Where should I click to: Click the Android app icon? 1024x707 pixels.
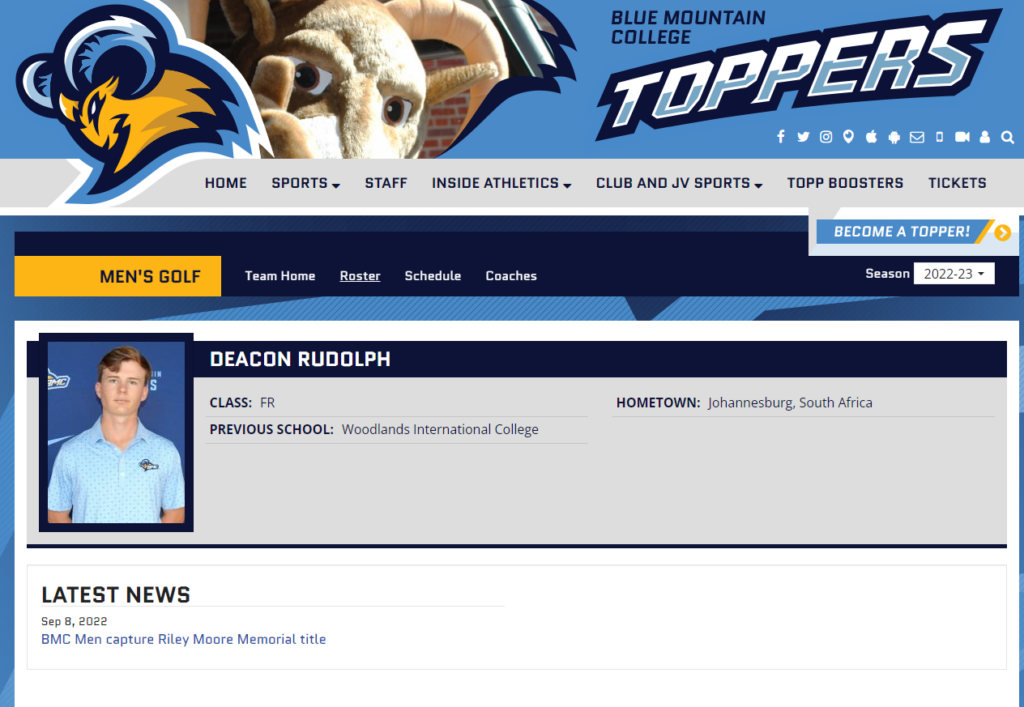[x=894, y=137]
